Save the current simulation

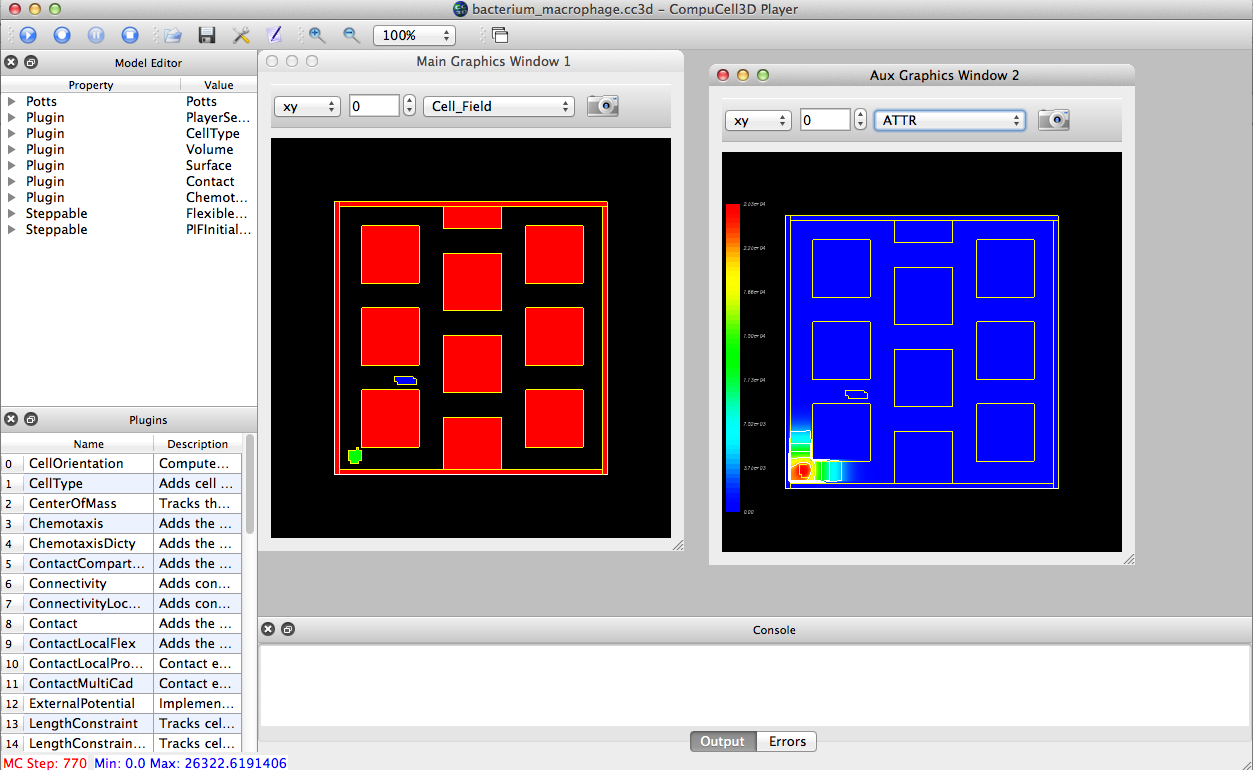coord(206,34)
